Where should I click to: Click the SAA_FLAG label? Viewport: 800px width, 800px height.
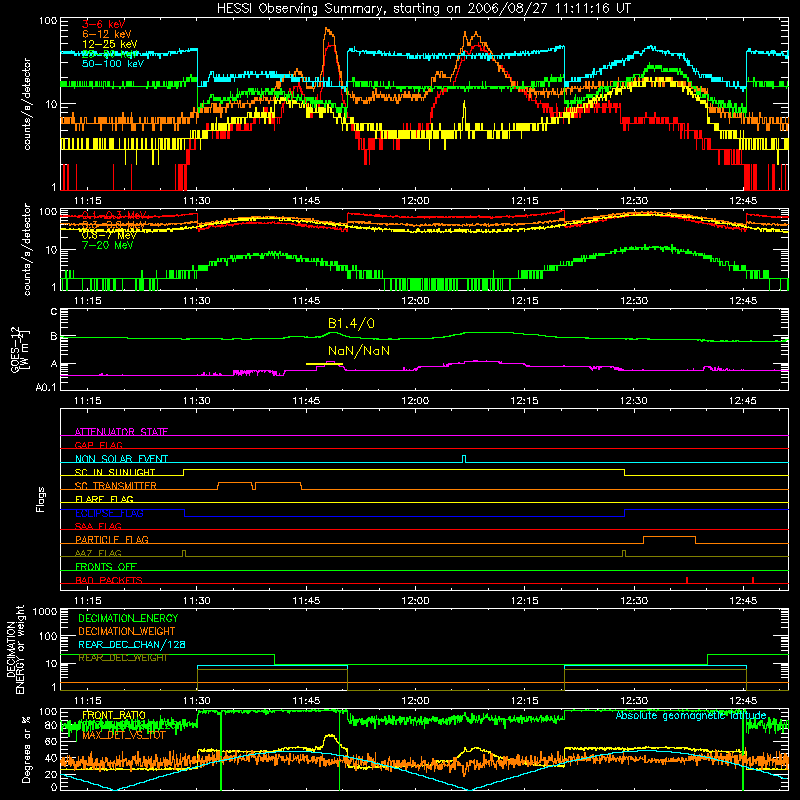click(98, 526)
